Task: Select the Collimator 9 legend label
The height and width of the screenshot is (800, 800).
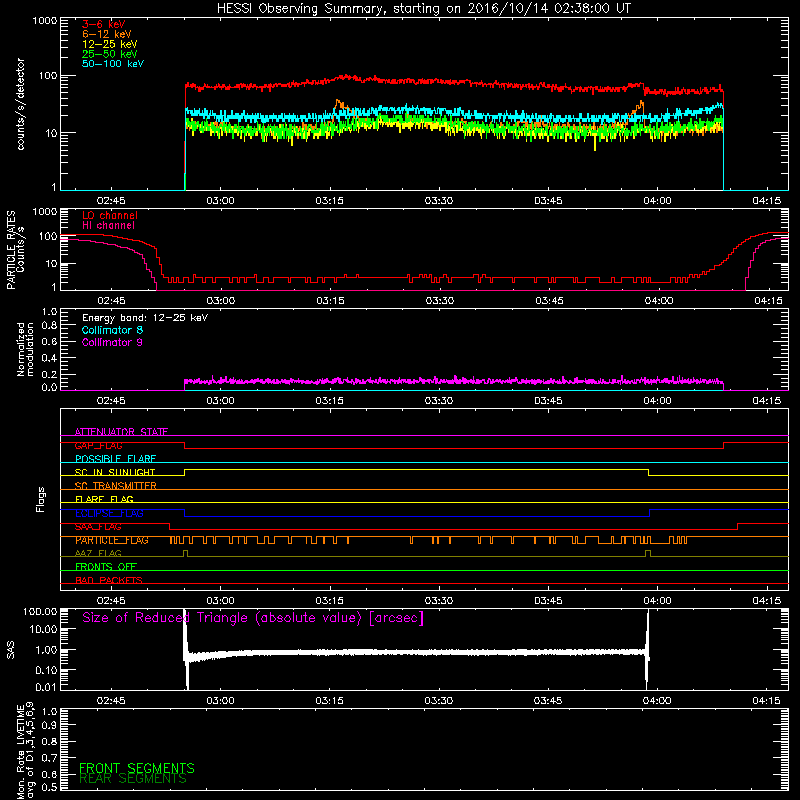Action: [x=112, y=342]
